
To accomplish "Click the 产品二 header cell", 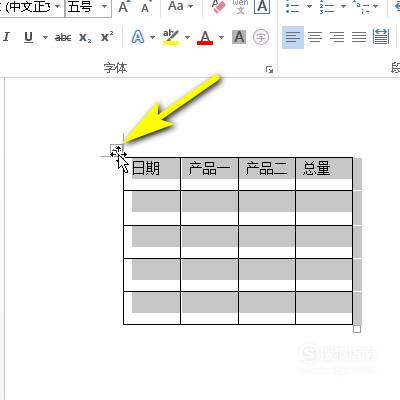I will click(267, 174).
